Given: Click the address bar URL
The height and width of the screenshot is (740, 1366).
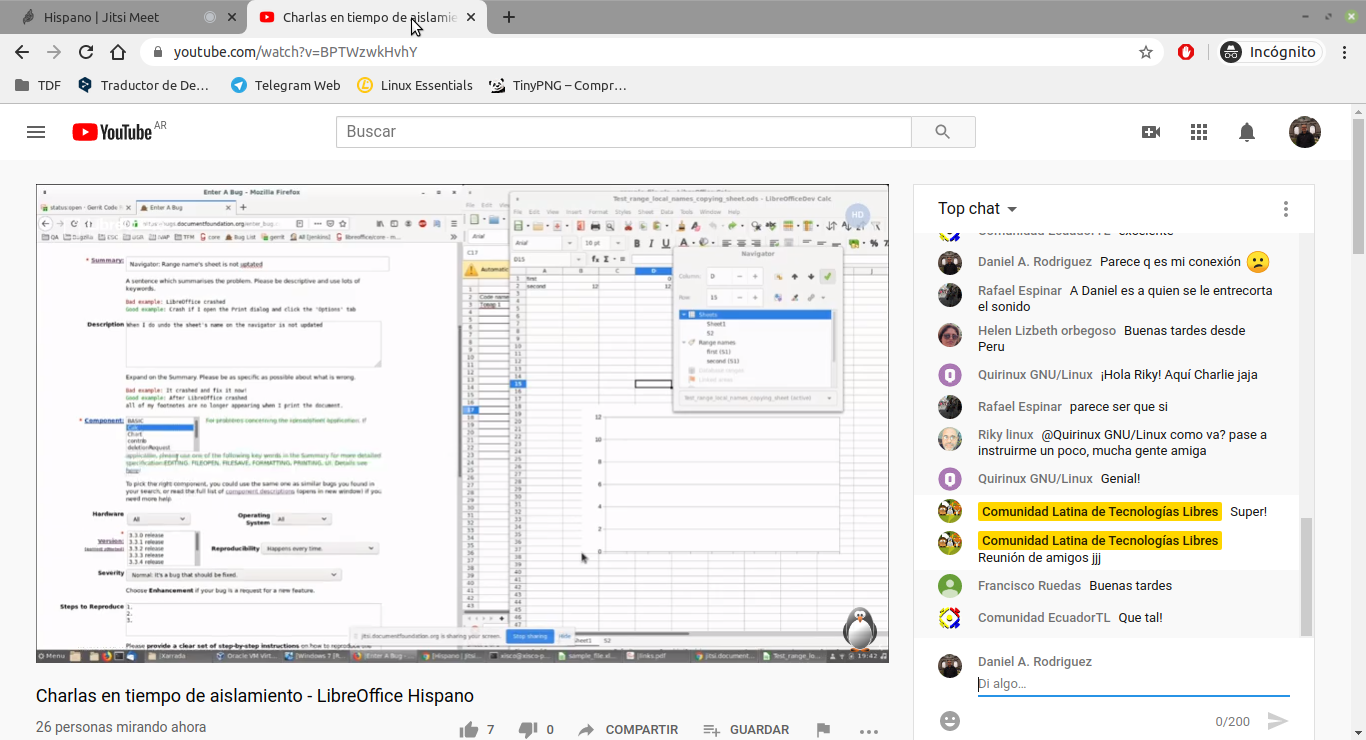Looking at the screenshot, I should [x=295, y=52].
